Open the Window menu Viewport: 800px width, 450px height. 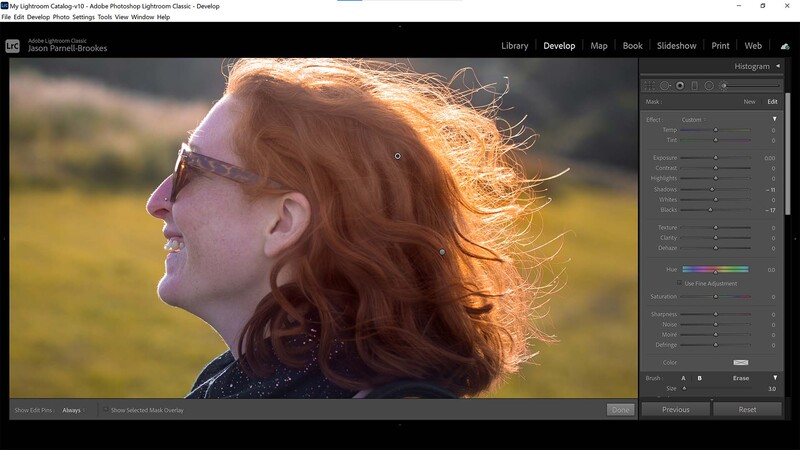tap(142, 17)
